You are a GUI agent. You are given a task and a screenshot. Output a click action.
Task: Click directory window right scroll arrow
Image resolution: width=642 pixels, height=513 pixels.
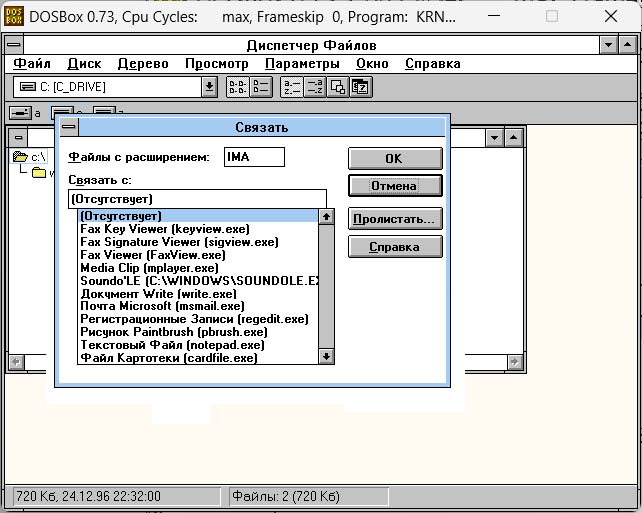point(515,362)
